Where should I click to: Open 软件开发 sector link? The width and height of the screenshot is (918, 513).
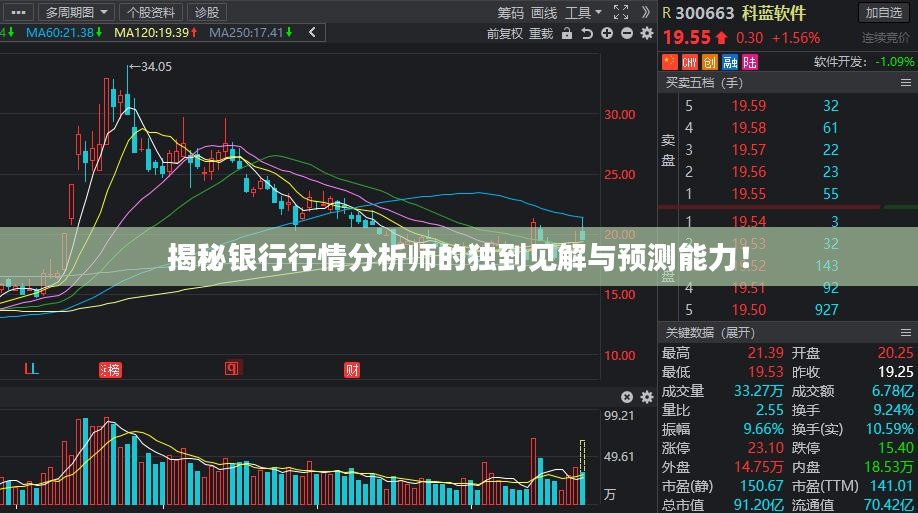click(840, 61)
